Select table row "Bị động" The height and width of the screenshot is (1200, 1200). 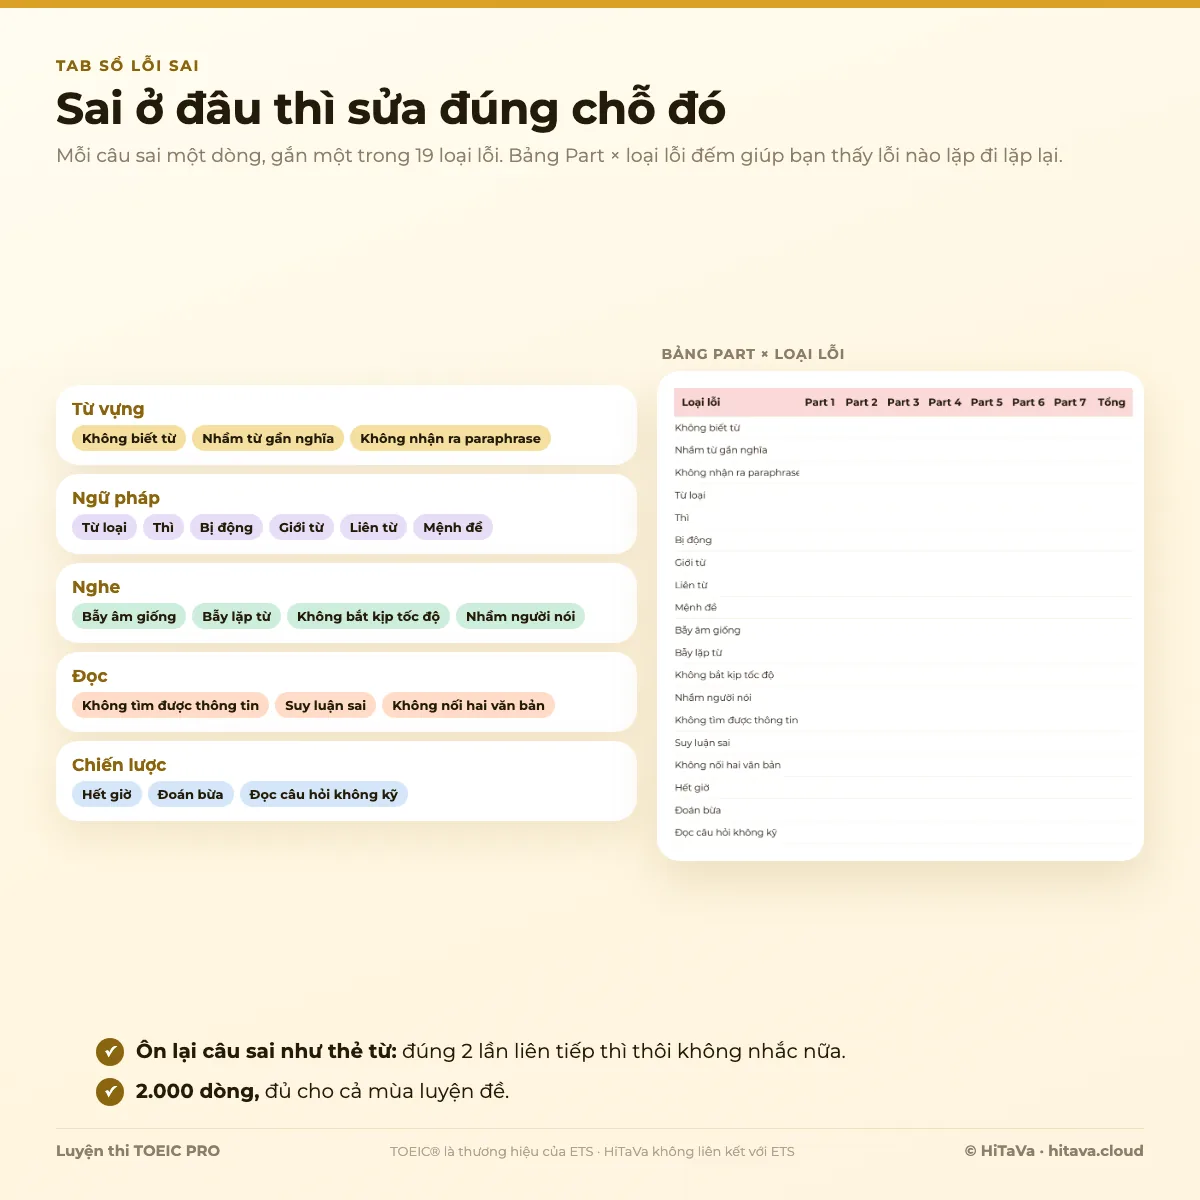pyautogui.click(x=903, y=540)
